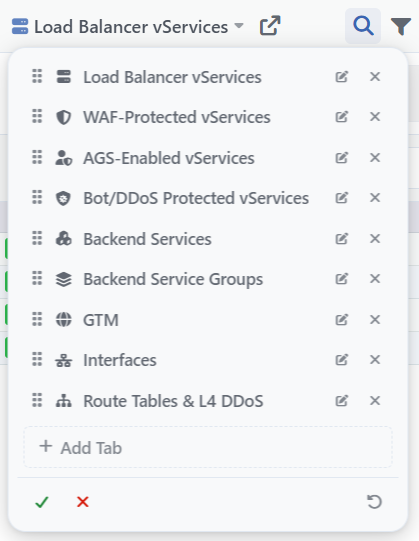Select Backend Service Groups entry
The image size is (419, 541).
(173, 279)
